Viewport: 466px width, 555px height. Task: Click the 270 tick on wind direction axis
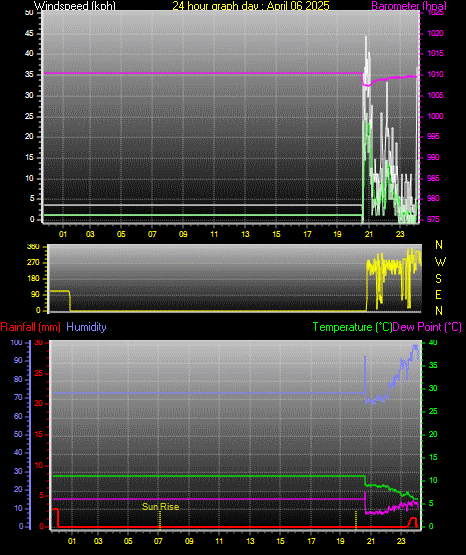[33, 263]
